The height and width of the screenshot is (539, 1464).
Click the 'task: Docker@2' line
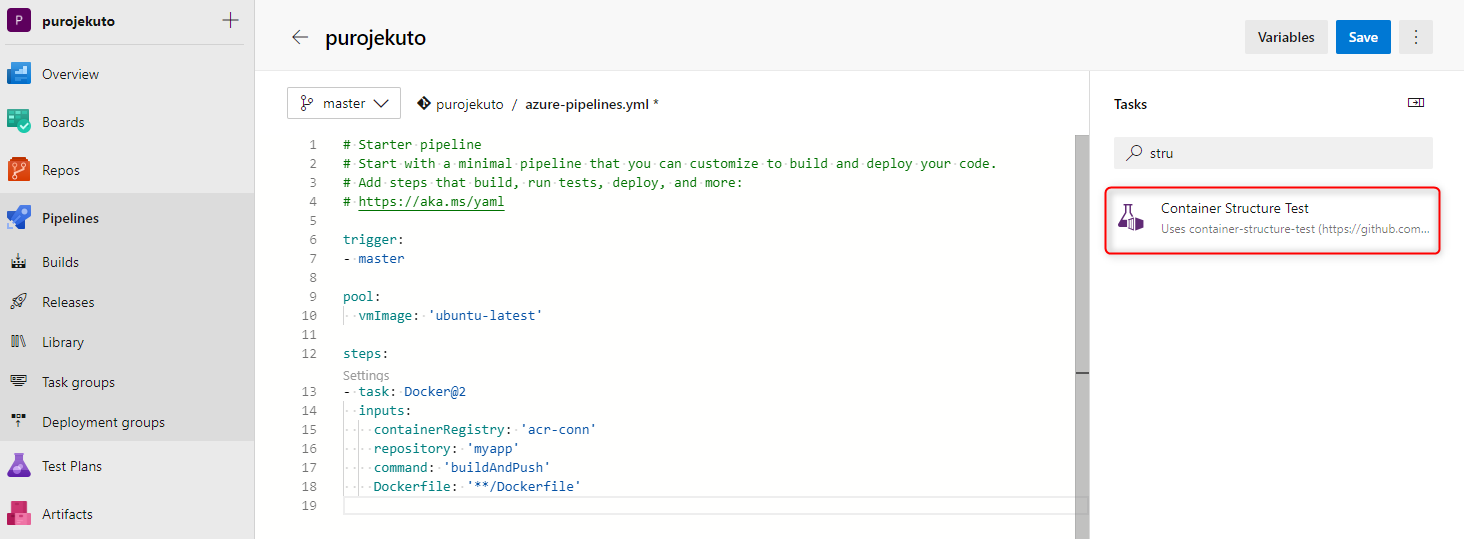pos(404,391)
